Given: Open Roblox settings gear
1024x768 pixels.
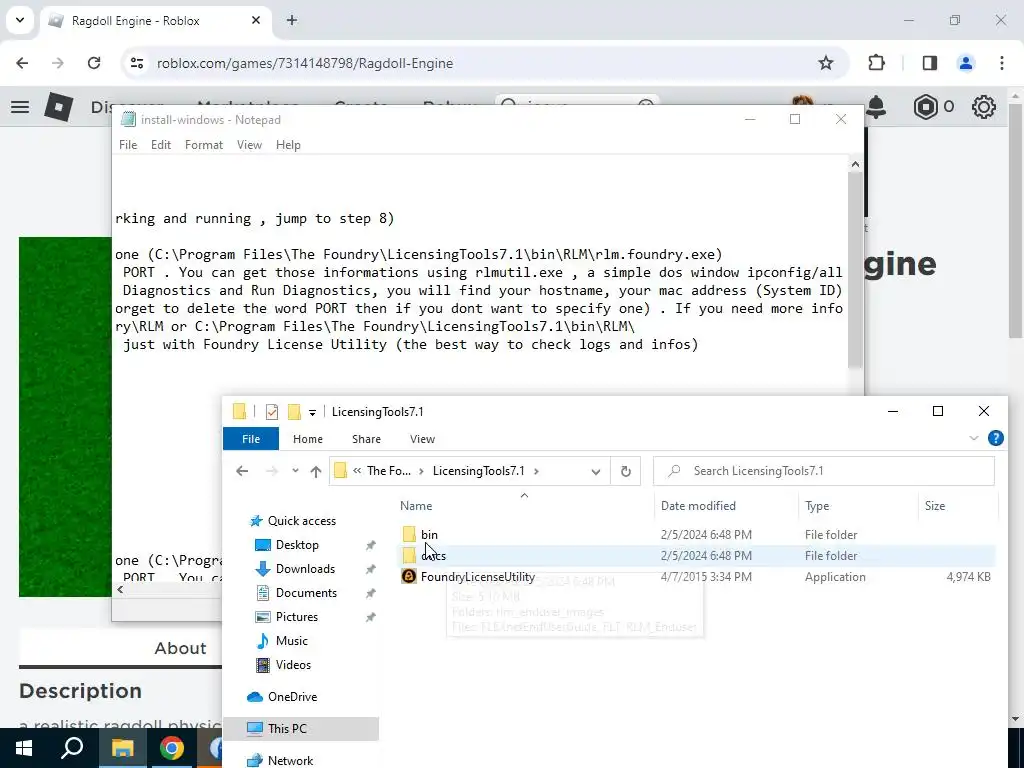Looking at the screenshot, I should pos(984,106).
